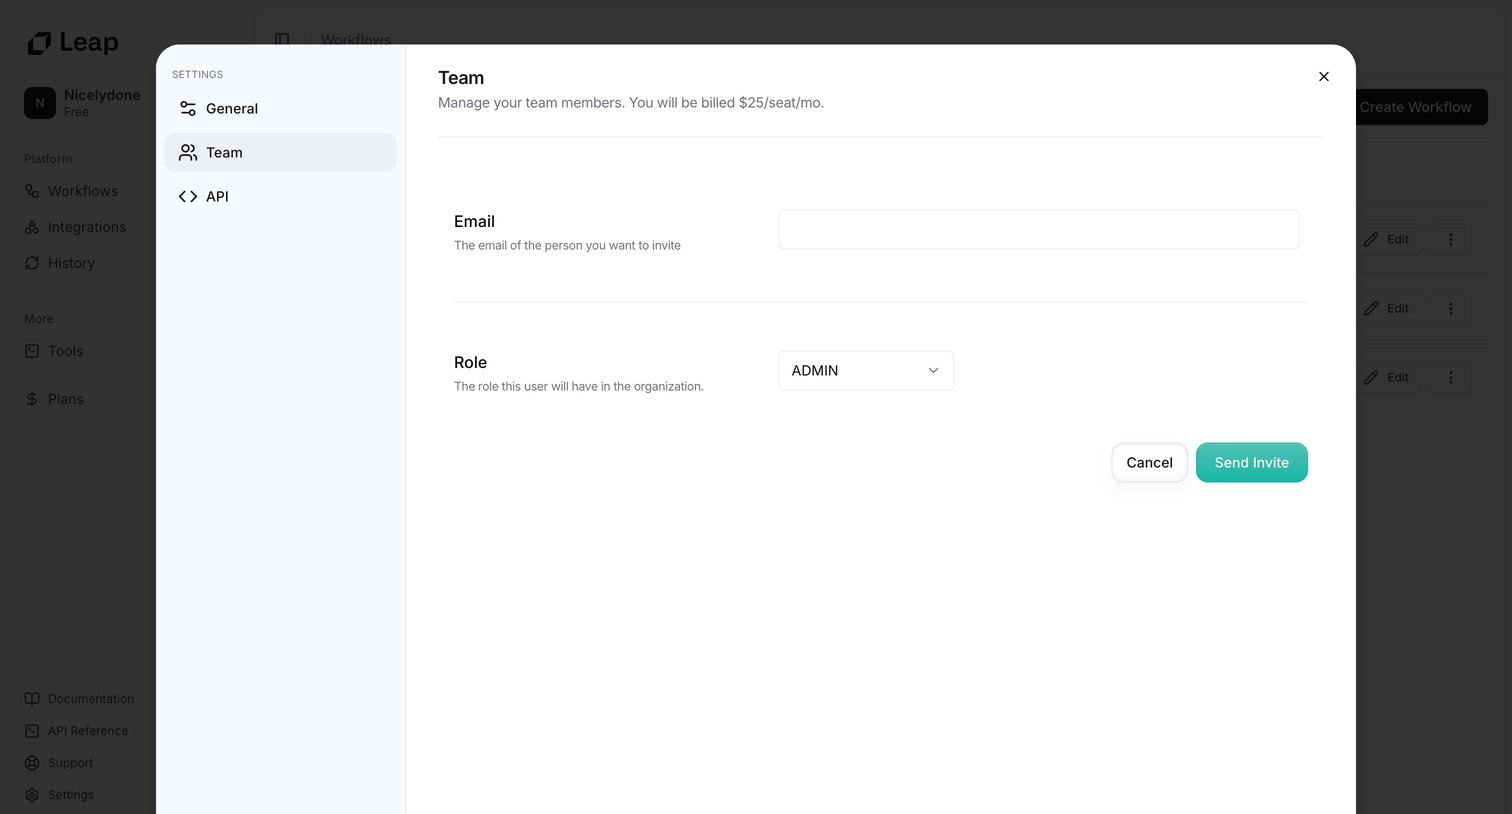Open the API settings section
The width and height of the screenshot is (1512, 814).
(x=280, y=197)
